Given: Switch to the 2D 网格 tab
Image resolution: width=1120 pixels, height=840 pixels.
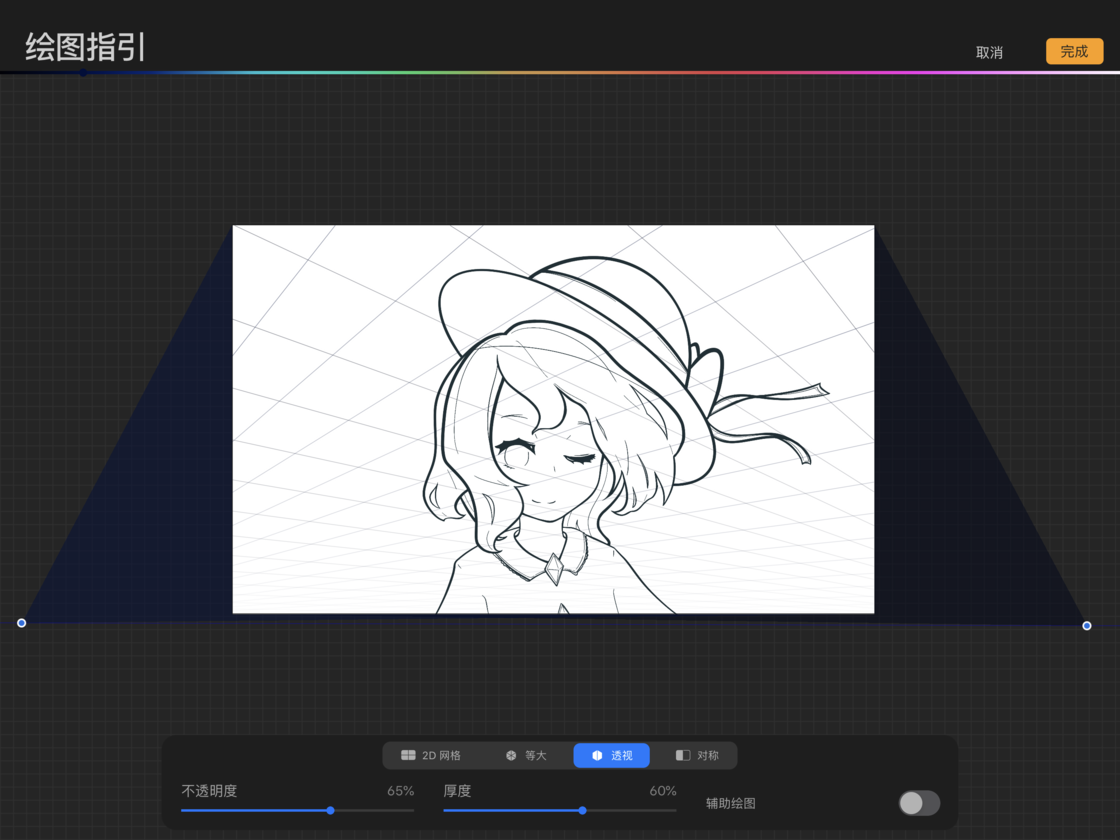Looking at the screenshot, I should coord(441,755).
